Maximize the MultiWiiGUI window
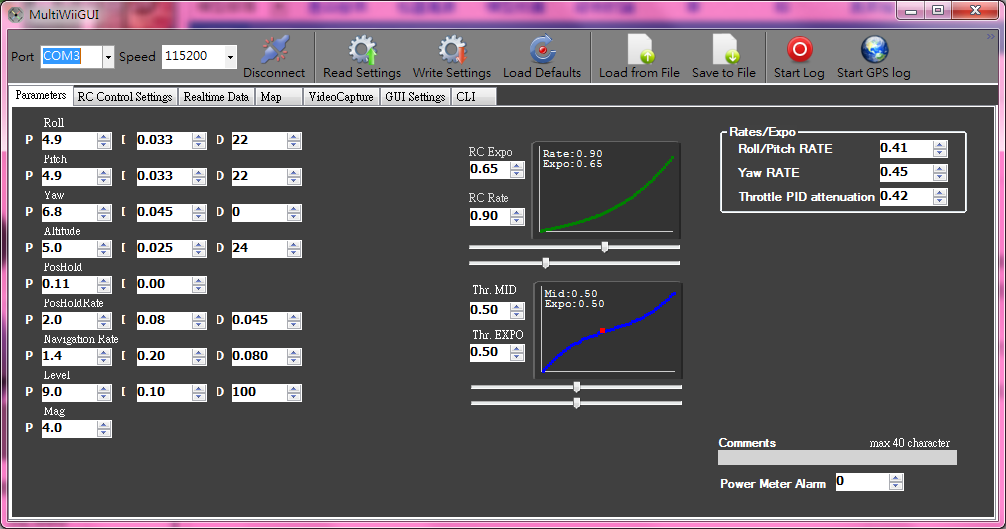The width and height of the screenshot is (1006, 529). [x=938, y=10]
